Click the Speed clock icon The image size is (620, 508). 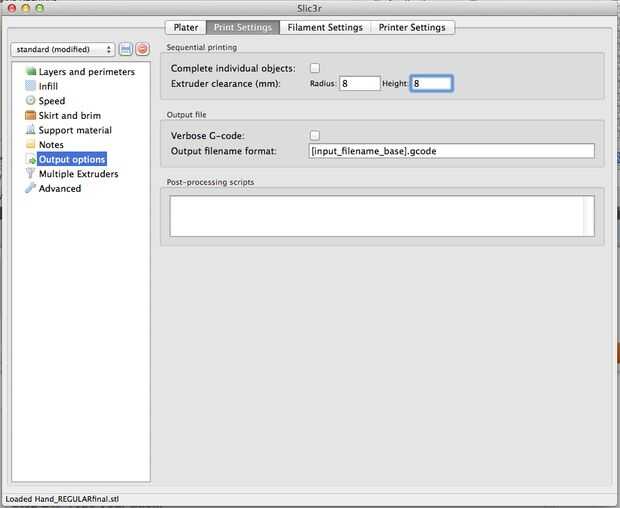pos(30,100)
